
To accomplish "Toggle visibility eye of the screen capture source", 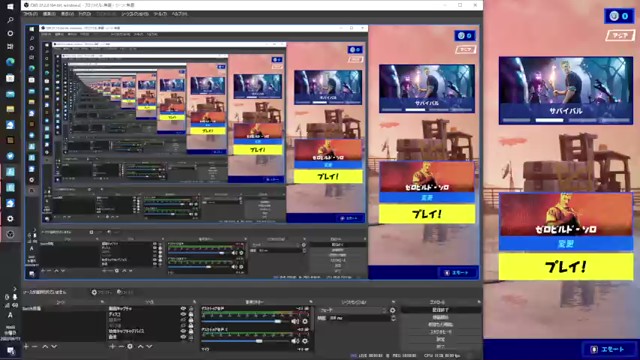I will pyautogui.click(x=183, y=309).
